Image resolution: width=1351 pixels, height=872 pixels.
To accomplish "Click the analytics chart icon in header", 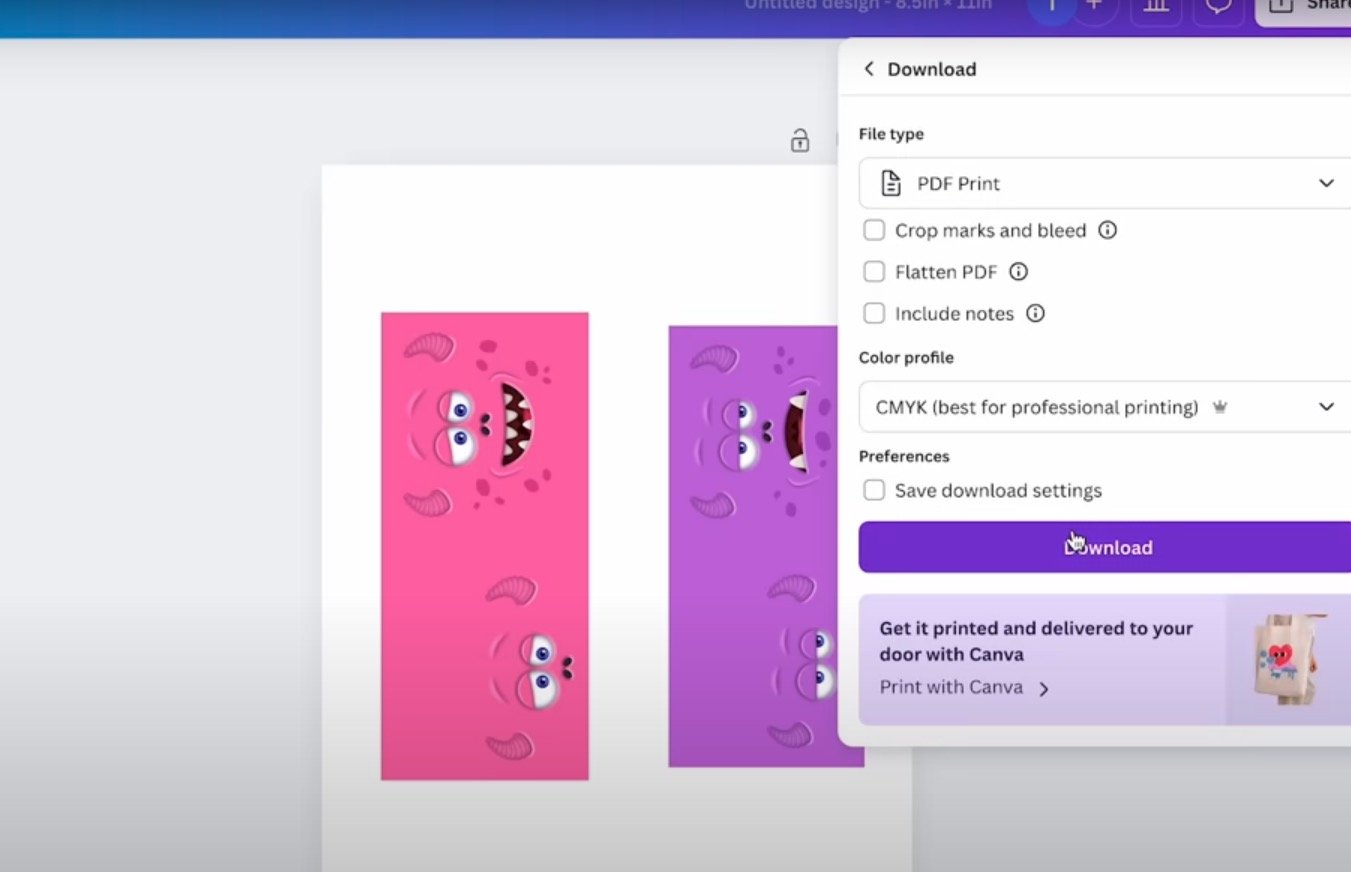I will (x=1156, y=8).
